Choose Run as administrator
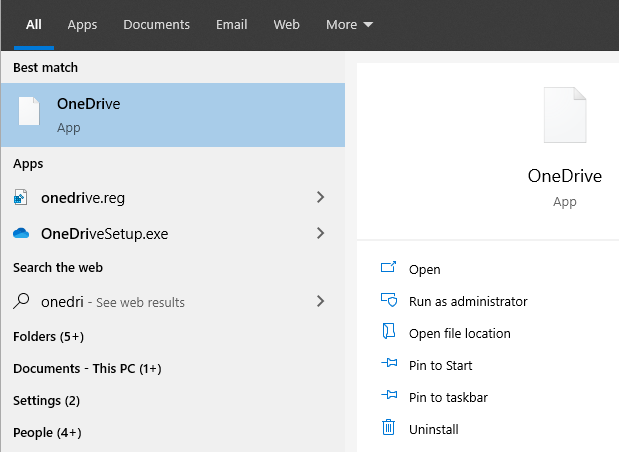Image resolution: width=619 pixels, height=452 pixels. point(468,302)
